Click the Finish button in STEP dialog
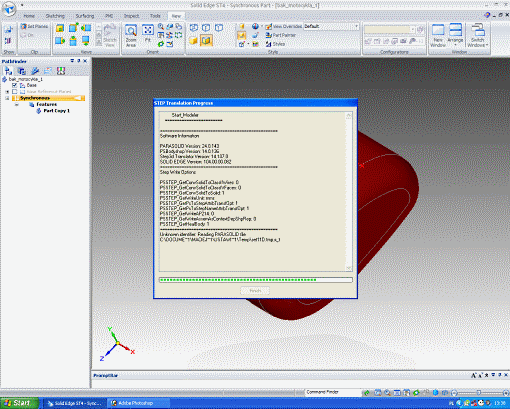510x409 pixels. click(255, 291)
